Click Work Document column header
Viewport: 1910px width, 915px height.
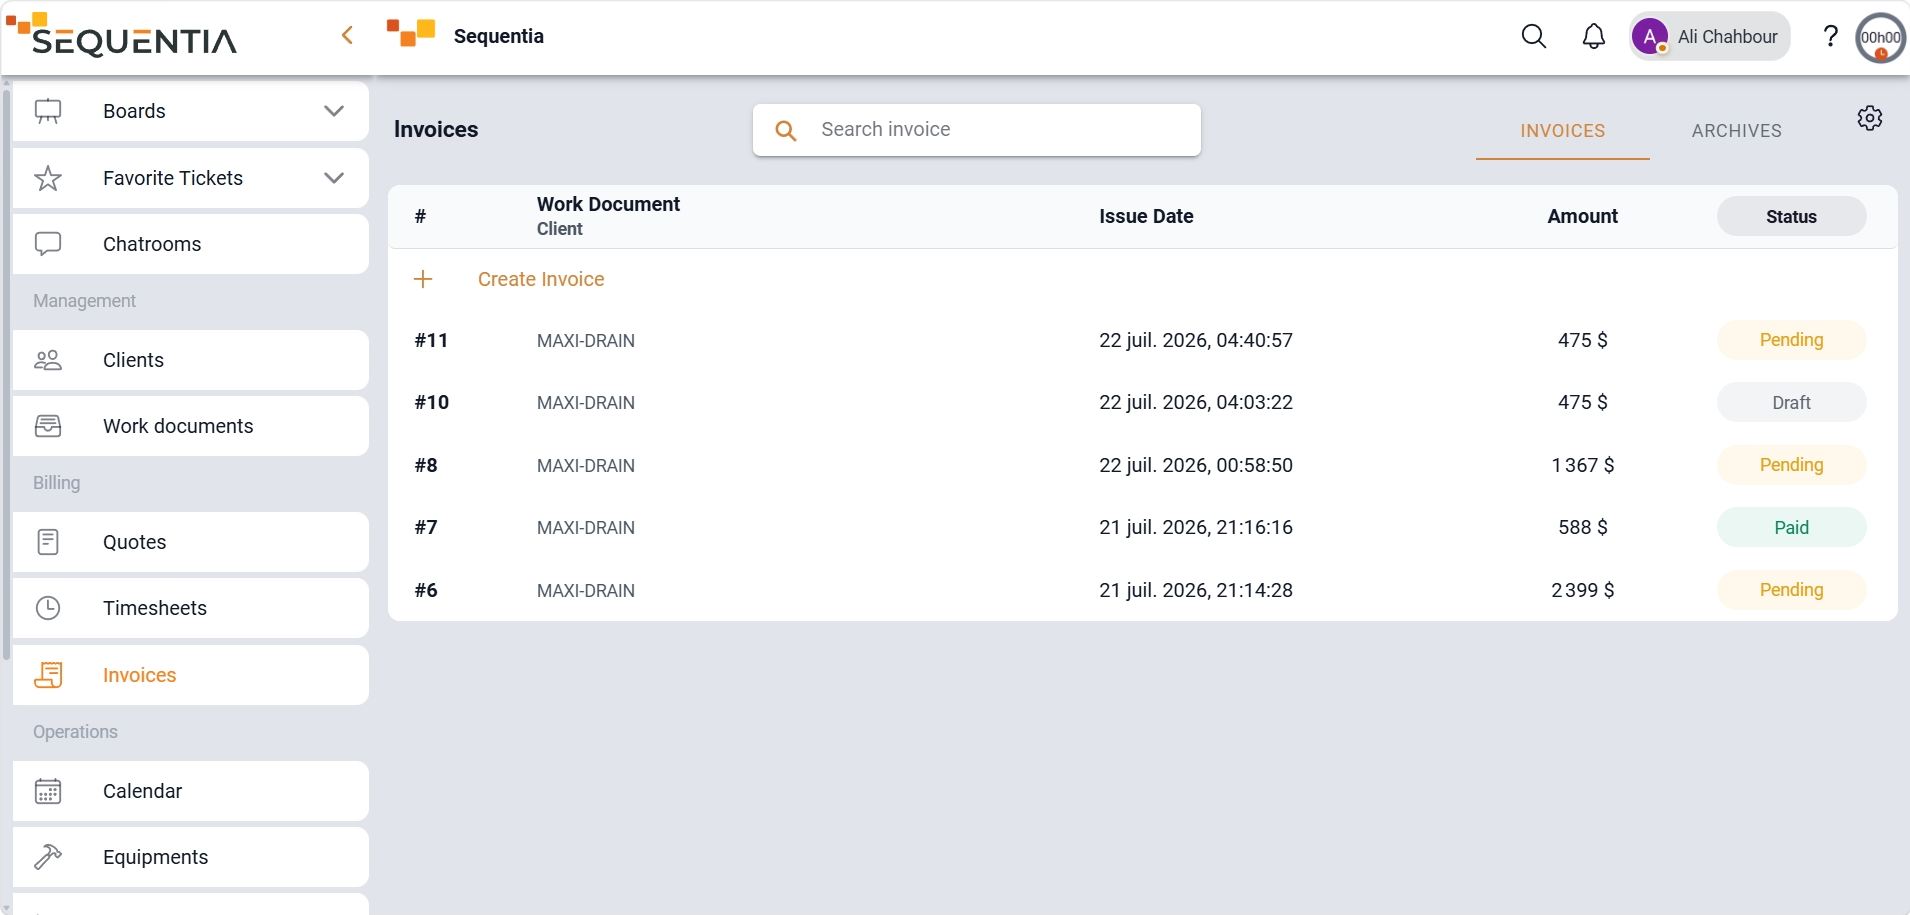[608, 204]
